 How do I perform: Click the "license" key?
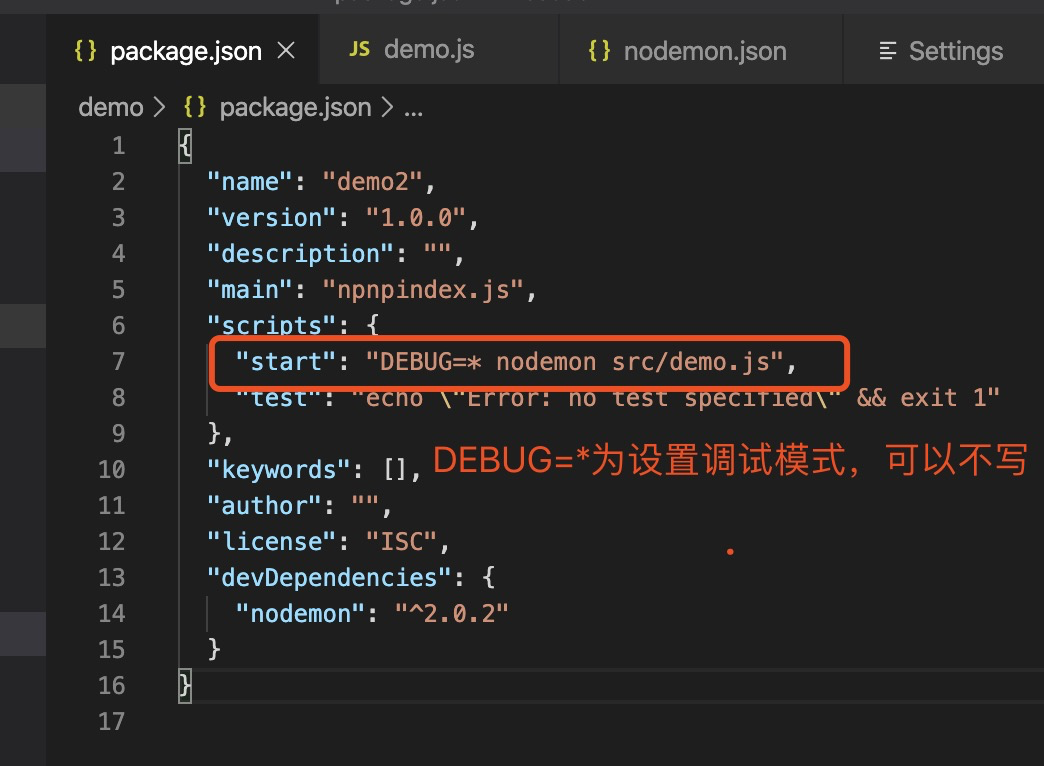coord(271,542)
